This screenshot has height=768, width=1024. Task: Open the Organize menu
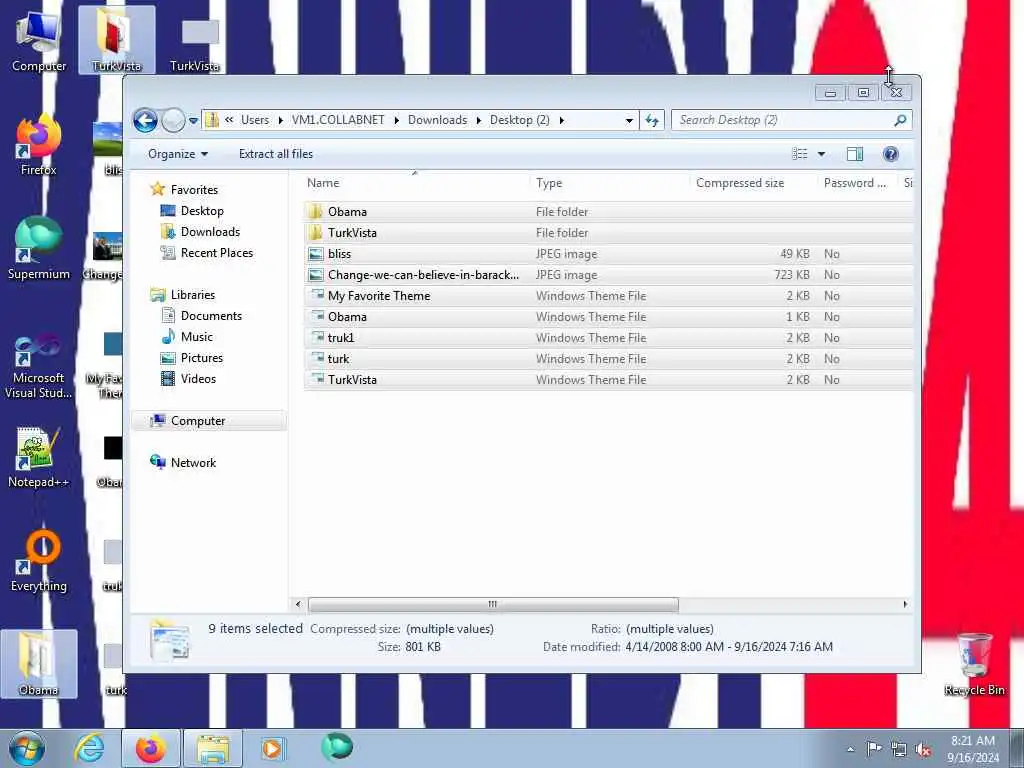pyautogui.click(x=178, y=154)
